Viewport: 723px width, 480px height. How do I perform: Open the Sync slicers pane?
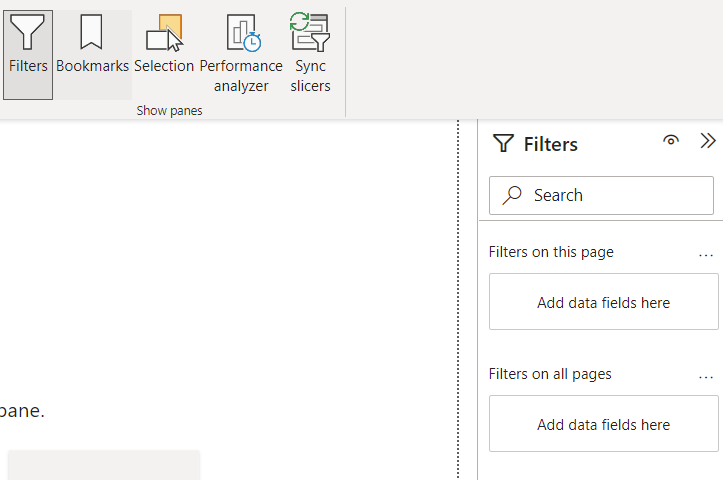coord(310,54)
